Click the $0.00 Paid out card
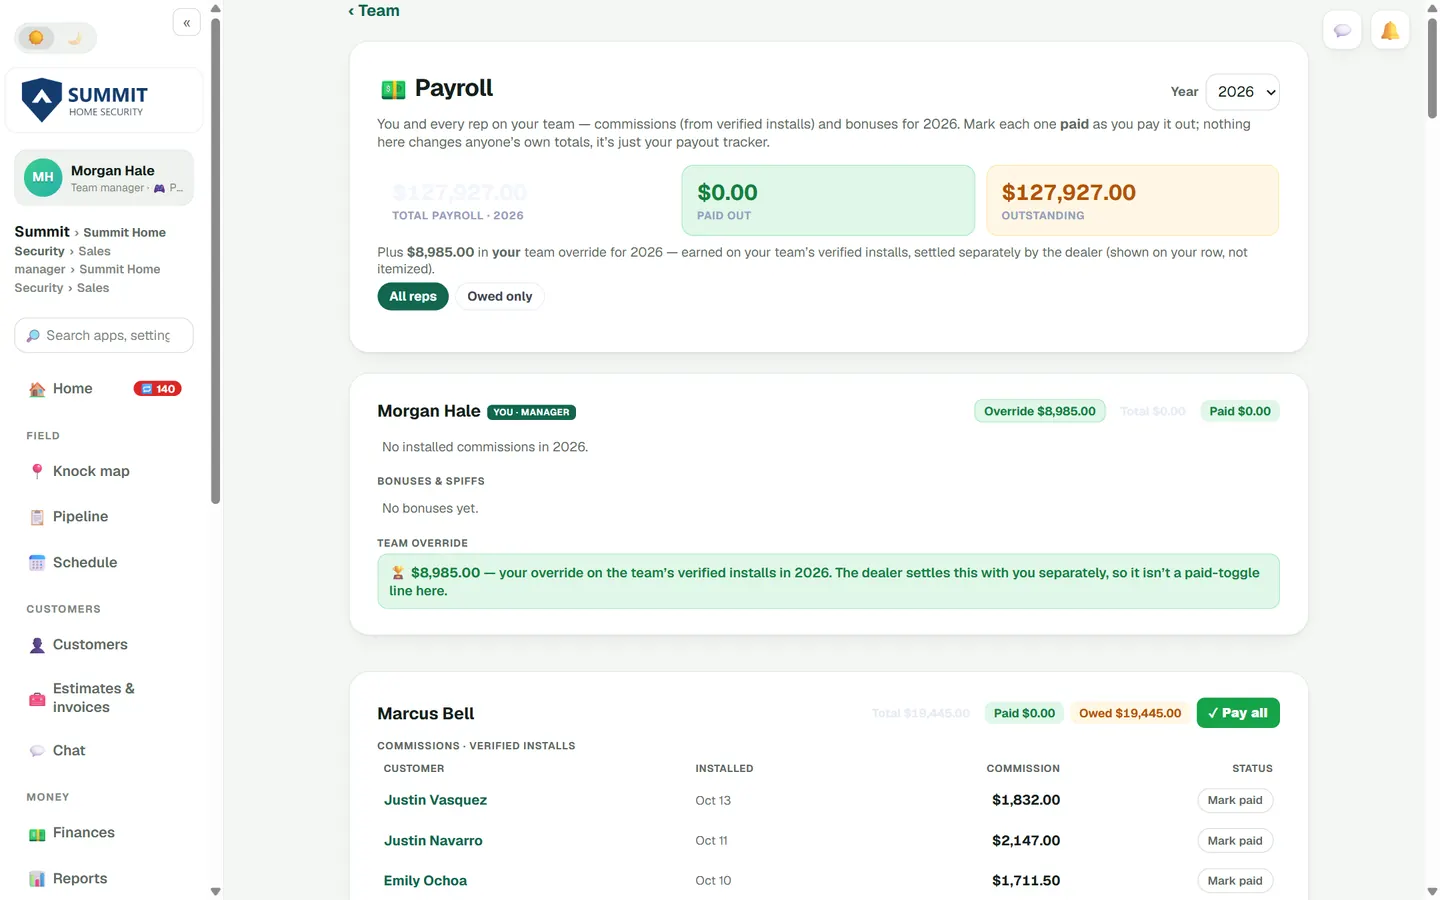This screenshot has width=1440, height=900. tap(828, 201)
